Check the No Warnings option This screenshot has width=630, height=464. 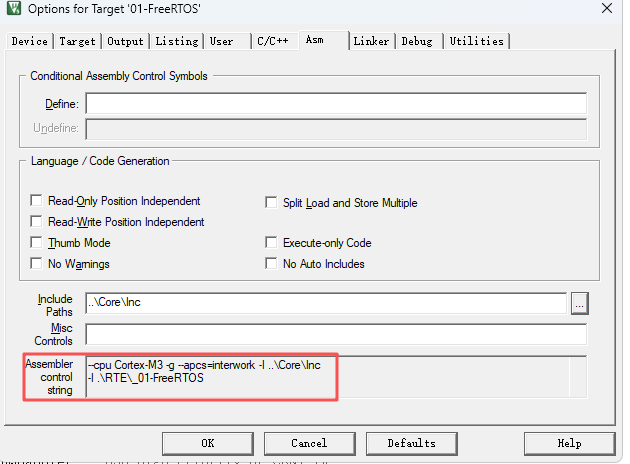click(x=37, y=263)
